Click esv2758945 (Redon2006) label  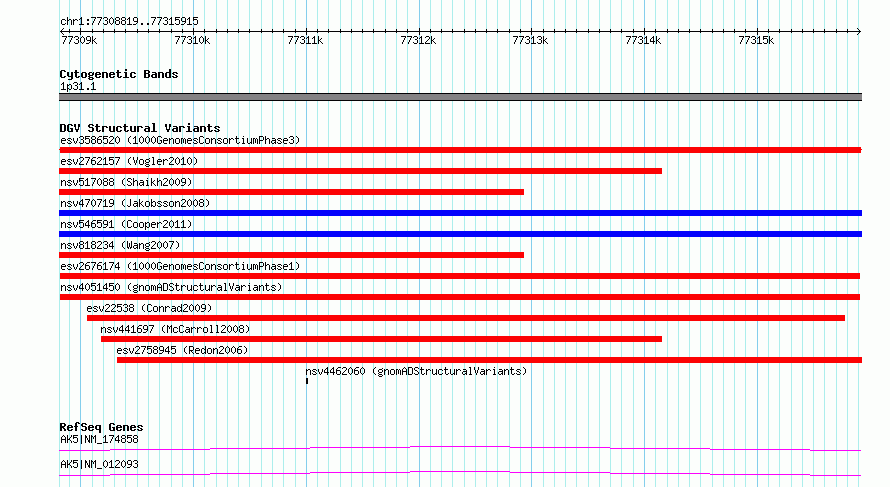pos(182,350)
